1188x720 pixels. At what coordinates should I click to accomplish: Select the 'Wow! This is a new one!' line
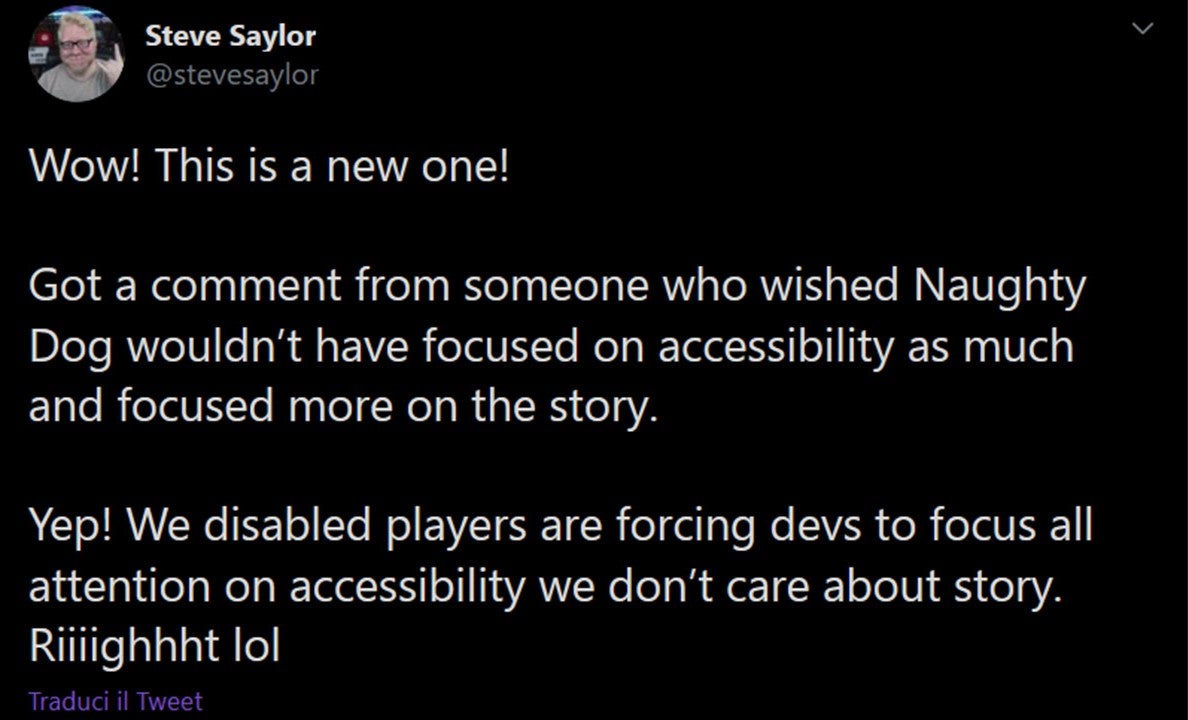pyautogui.click(x=269, y=165)
